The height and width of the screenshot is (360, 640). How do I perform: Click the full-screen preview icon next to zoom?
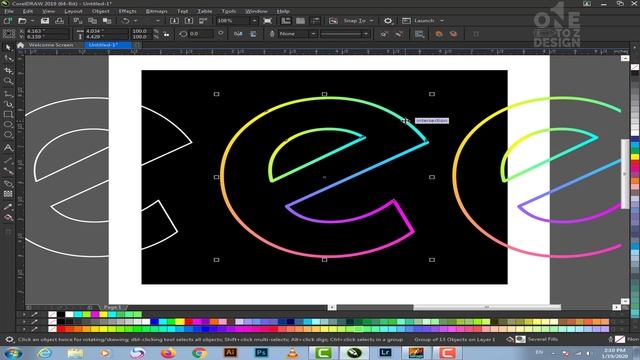[x=267, y=20]
